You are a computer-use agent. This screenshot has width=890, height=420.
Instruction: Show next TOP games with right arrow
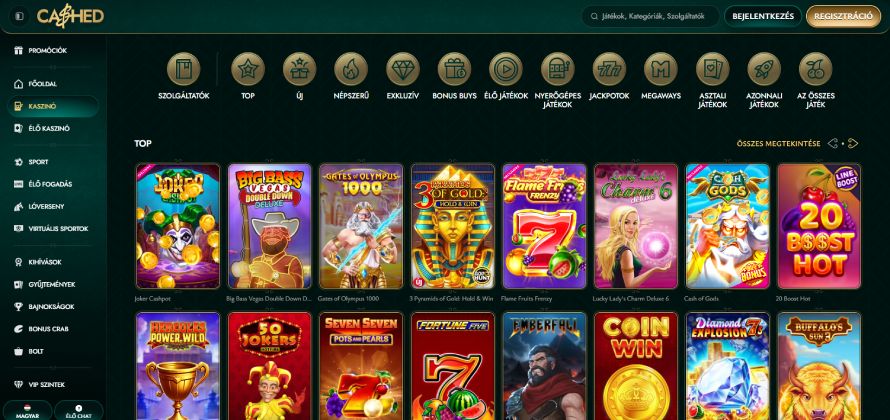point(853,144)
